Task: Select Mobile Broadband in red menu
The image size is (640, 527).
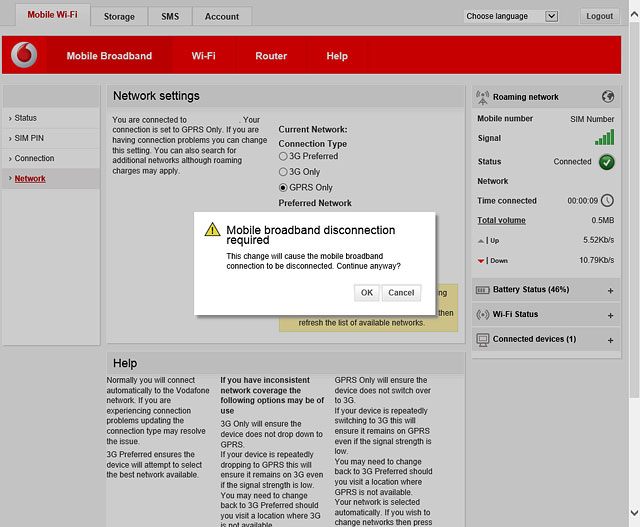Action: point(109,56)
